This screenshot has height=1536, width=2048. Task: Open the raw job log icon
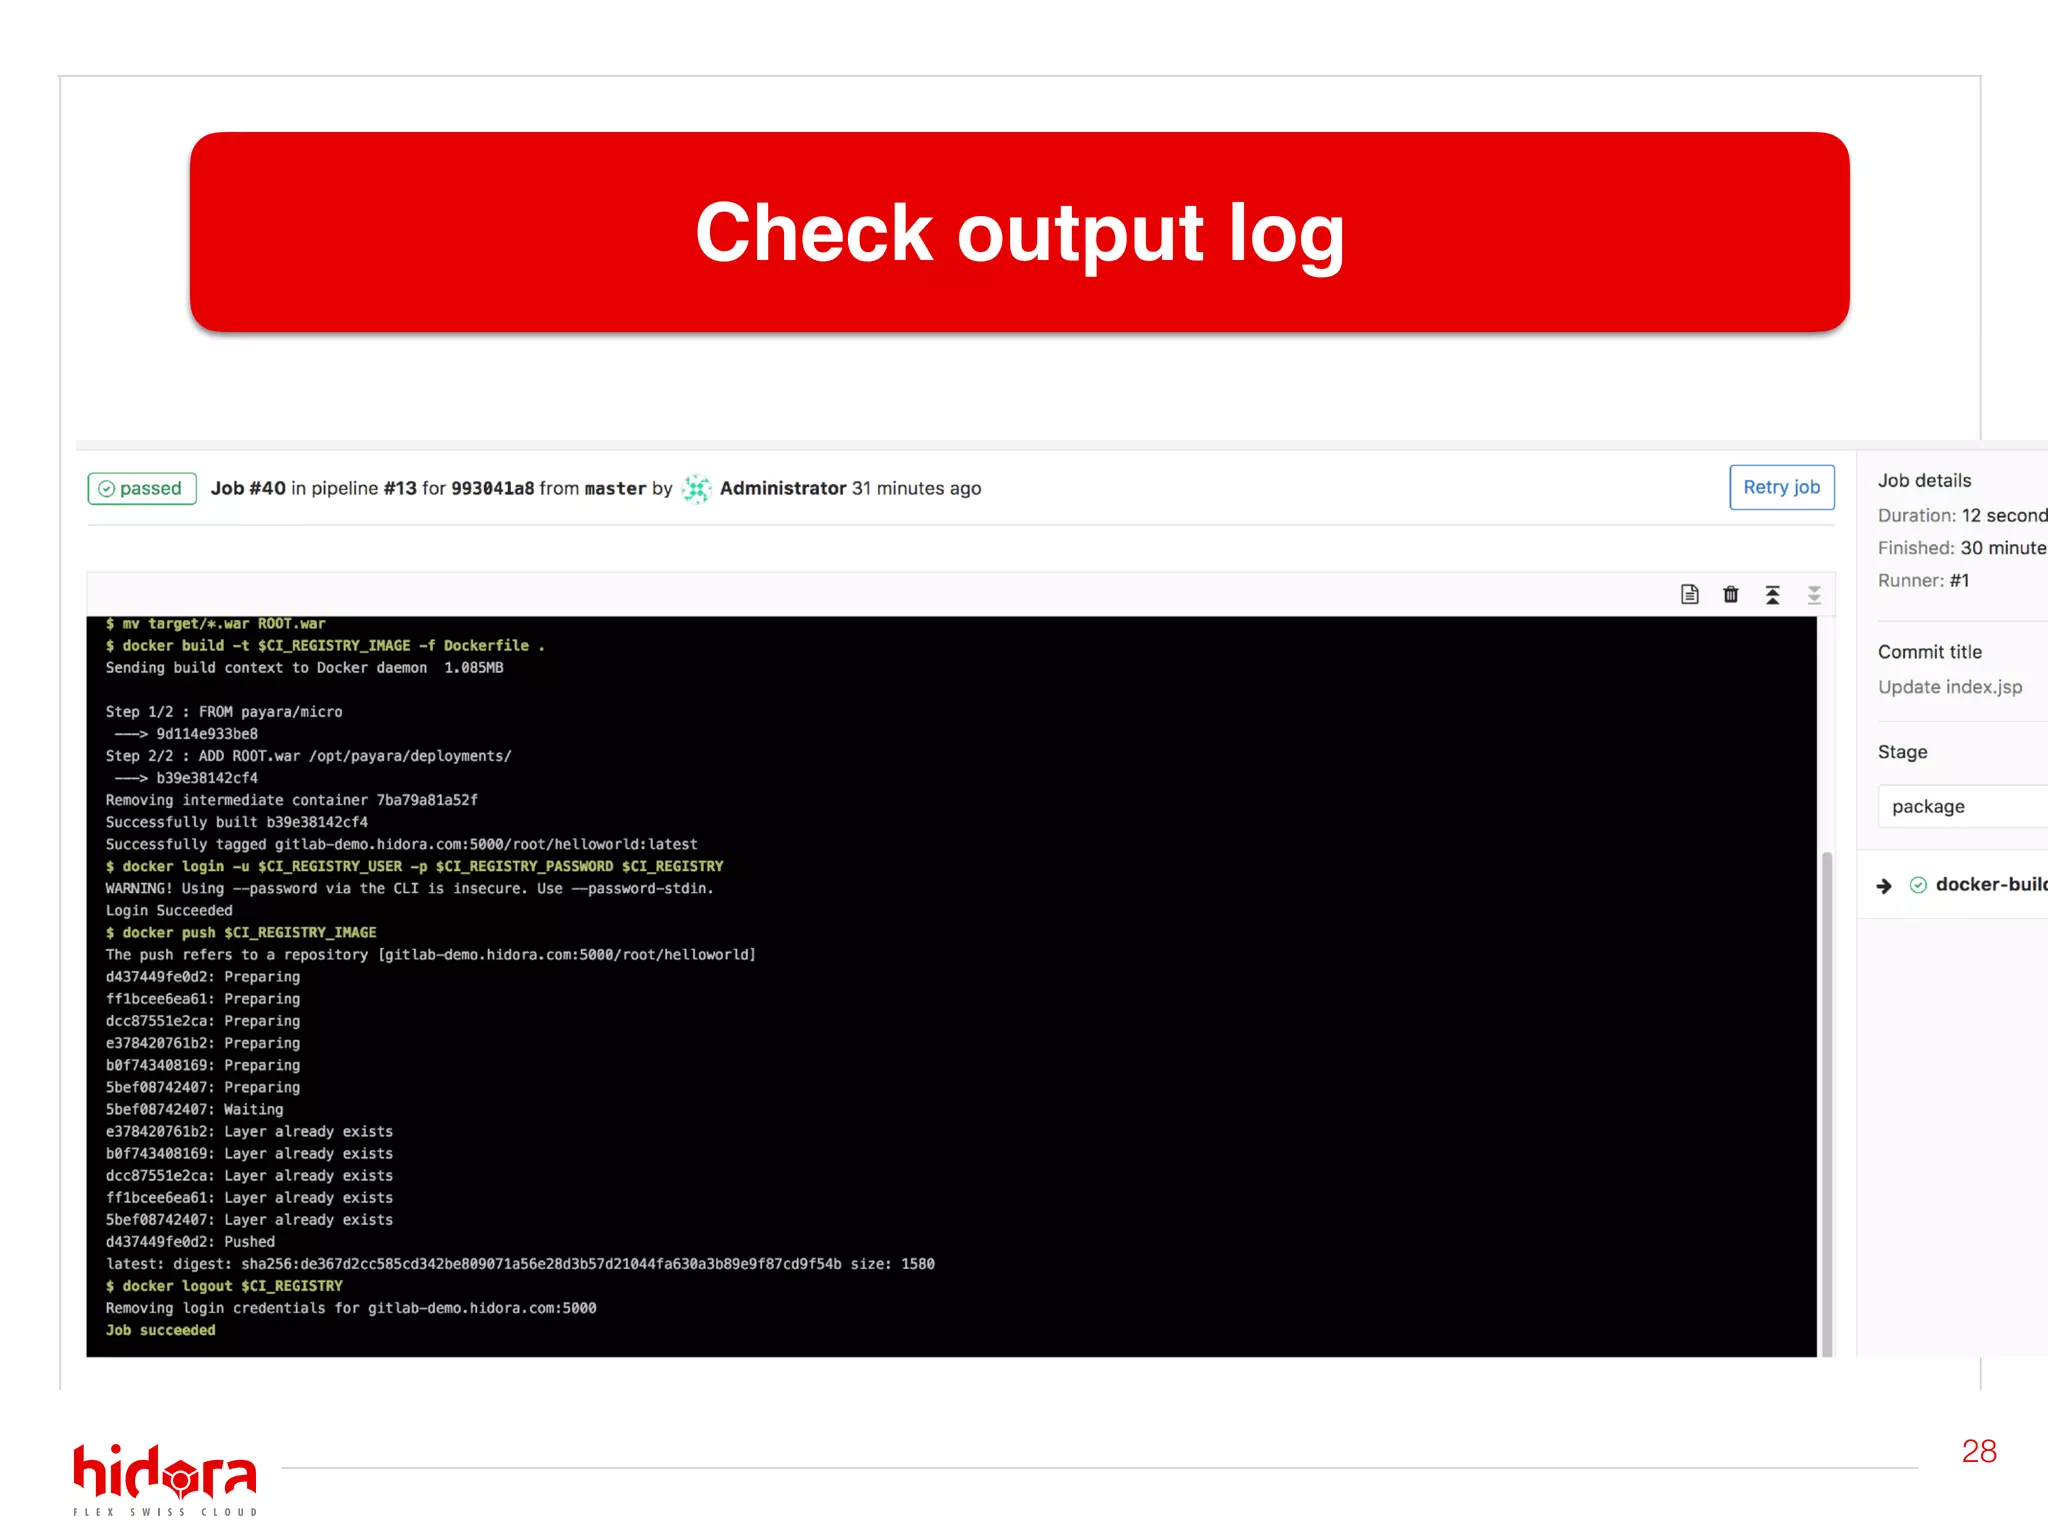pyautogui.click(x=1690, y=594)
